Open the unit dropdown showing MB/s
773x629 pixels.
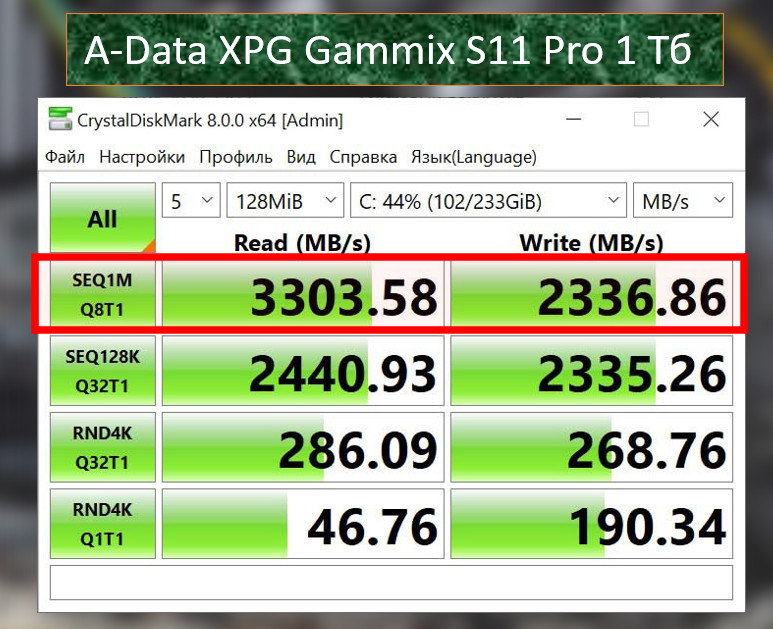click(683, 200)
